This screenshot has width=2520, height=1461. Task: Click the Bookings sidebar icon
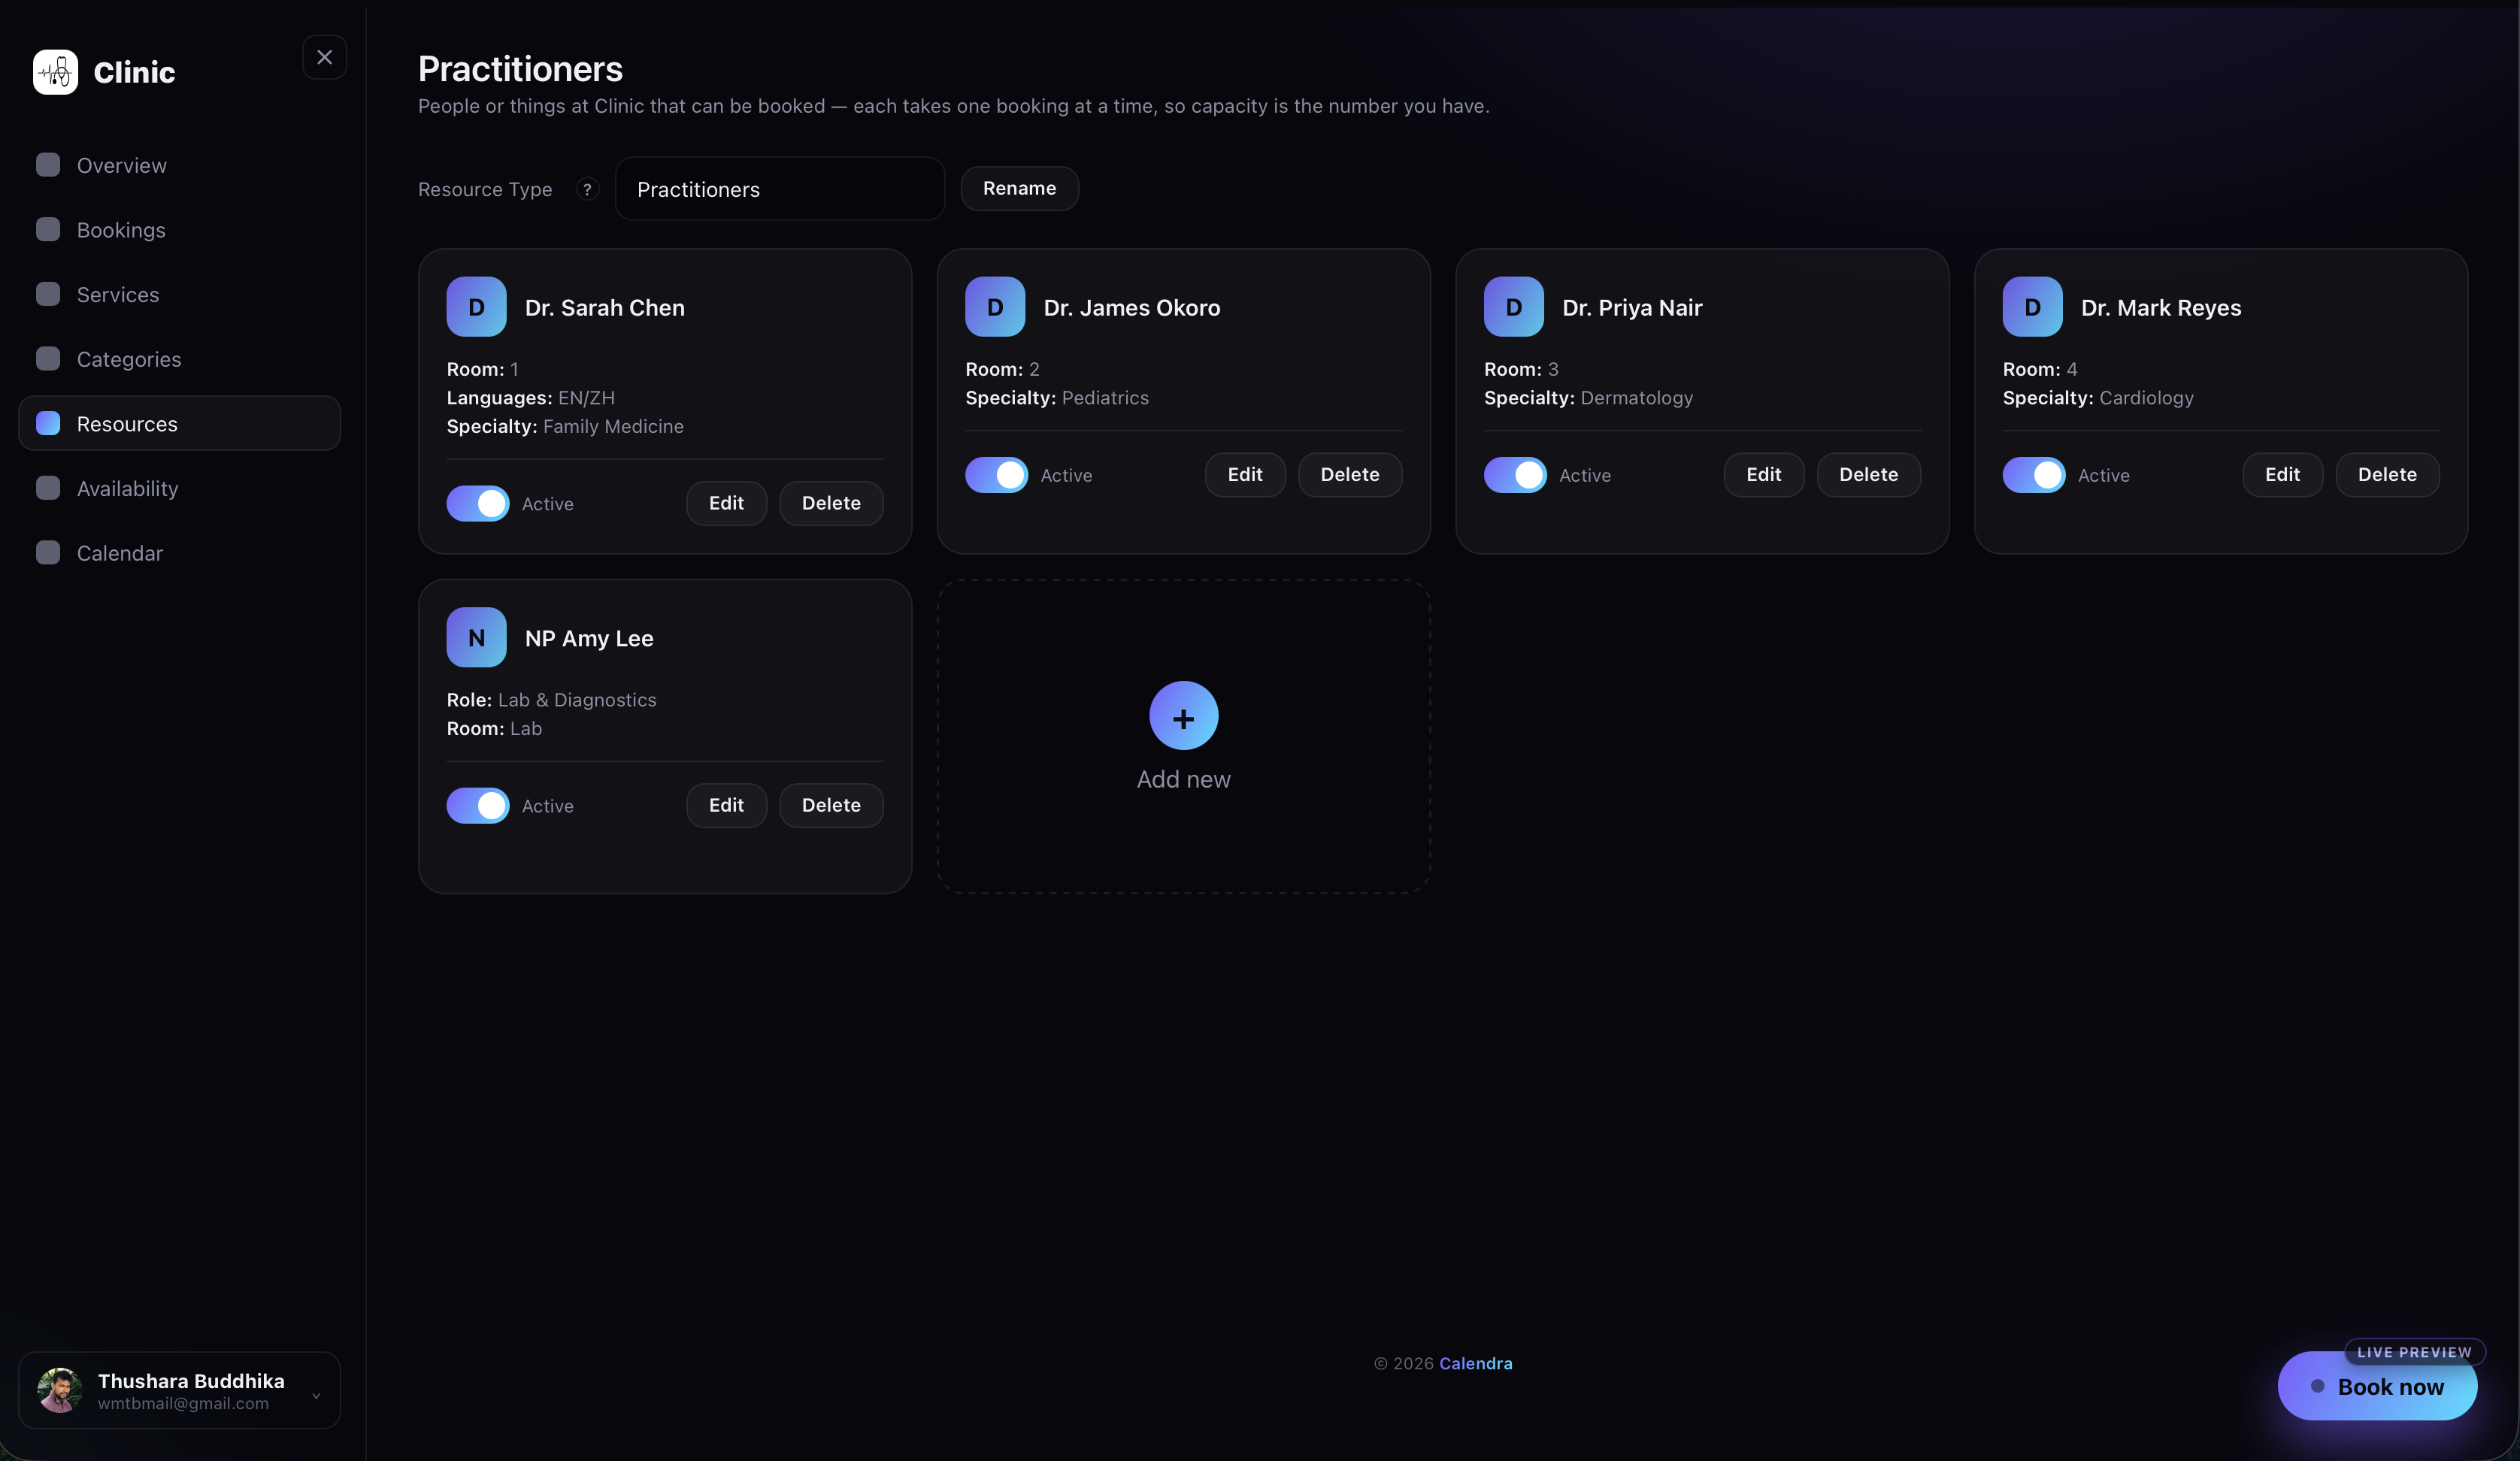(x=48, y=229)
